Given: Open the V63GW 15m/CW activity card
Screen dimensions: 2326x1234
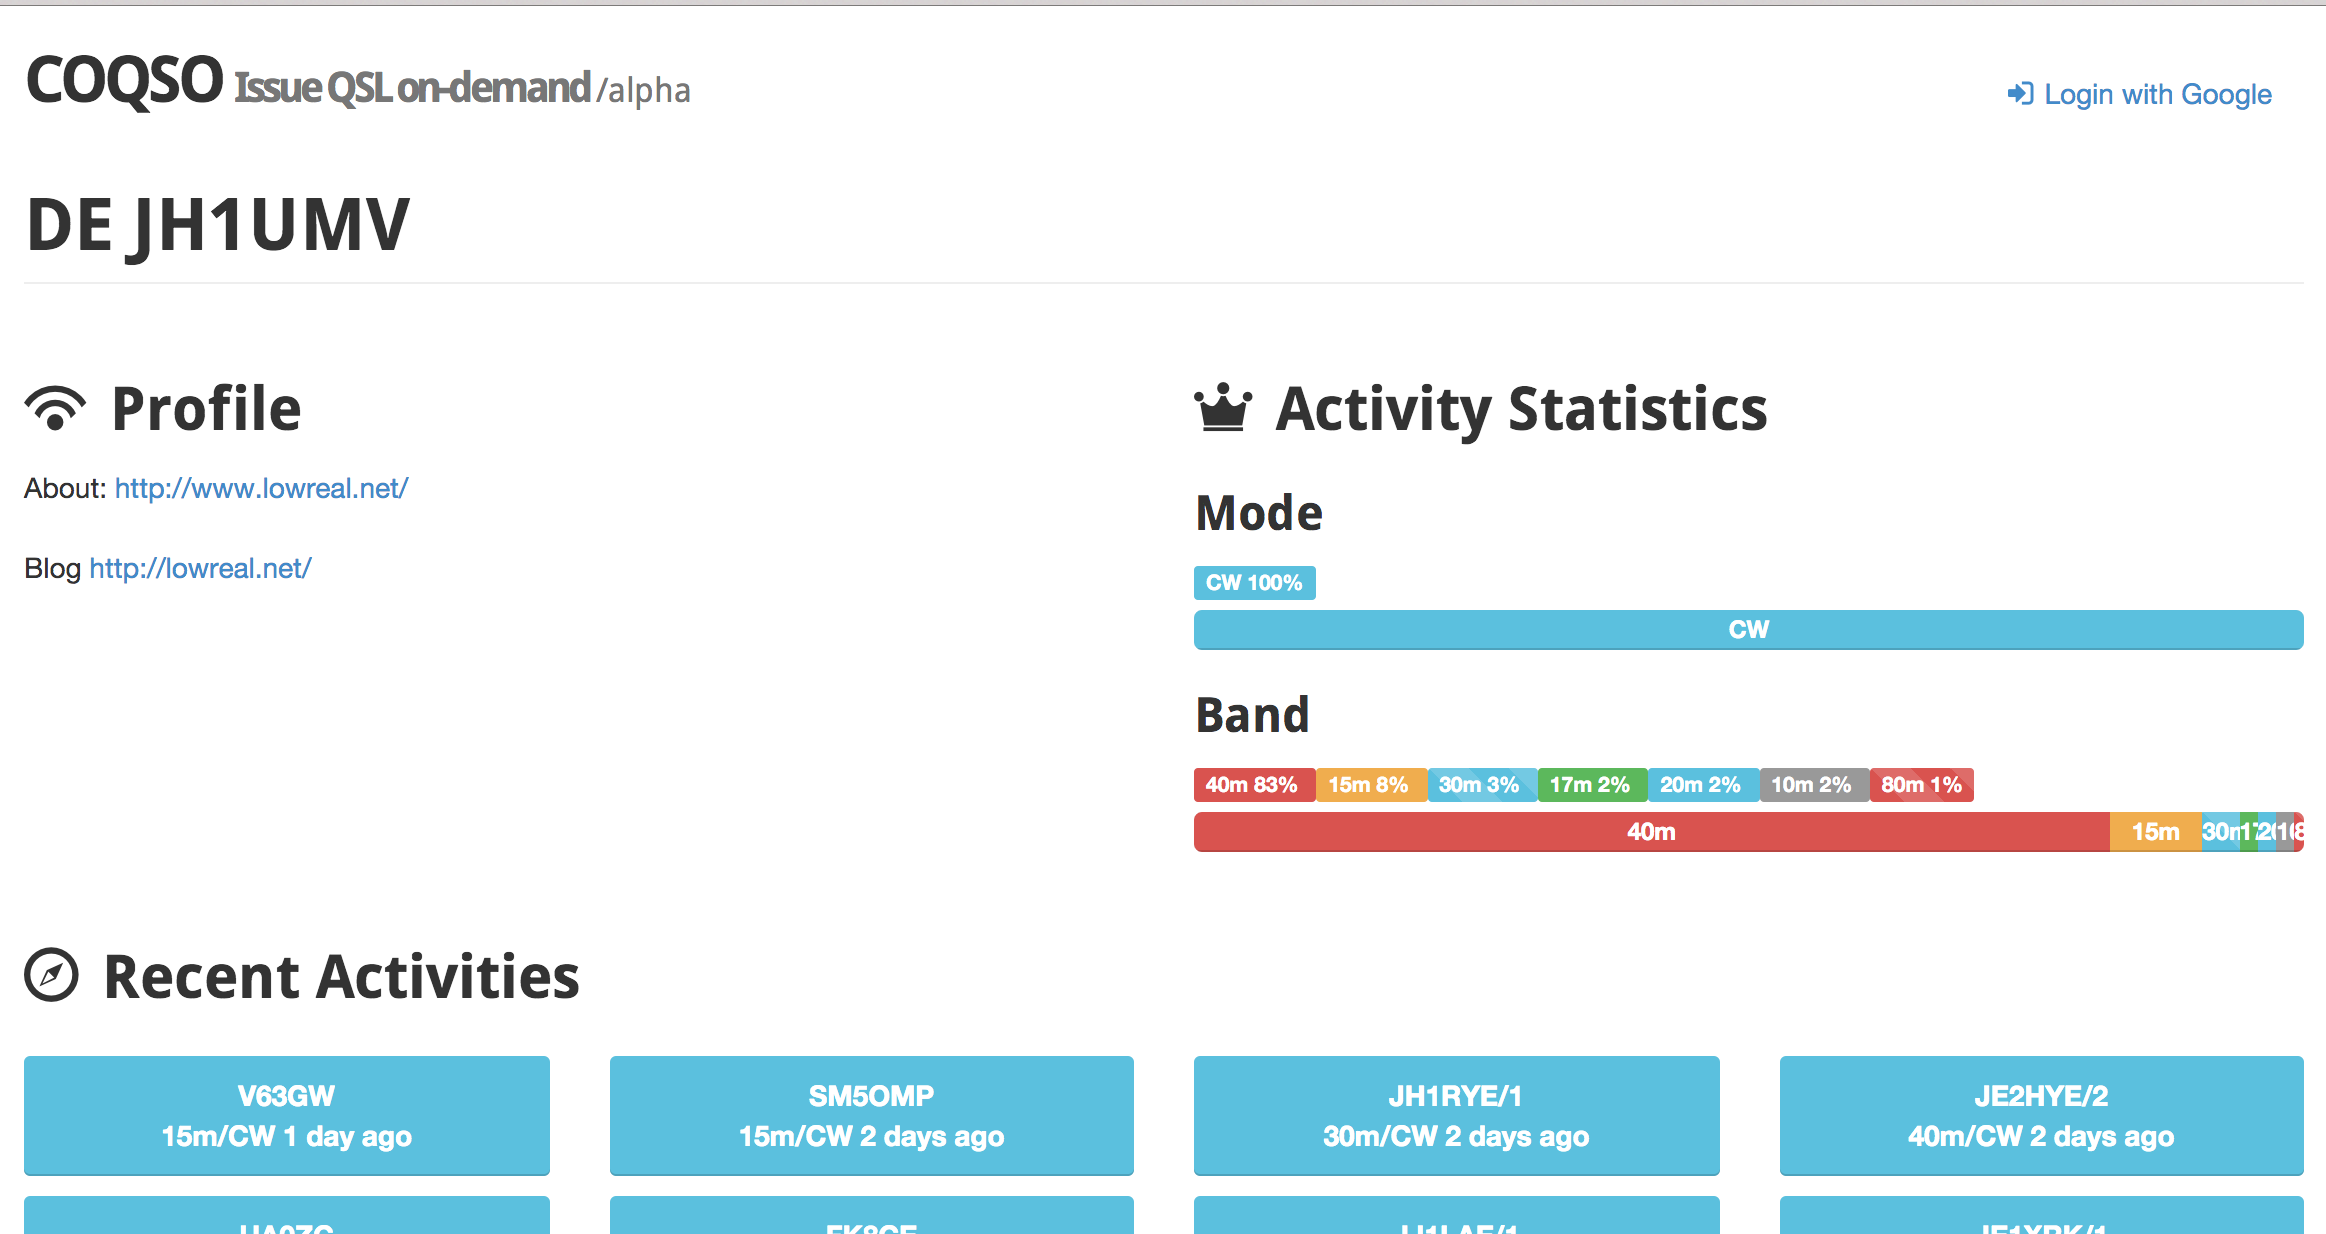Looking at the screenshot, I should pyautogui.click(x=287, y=1115).
